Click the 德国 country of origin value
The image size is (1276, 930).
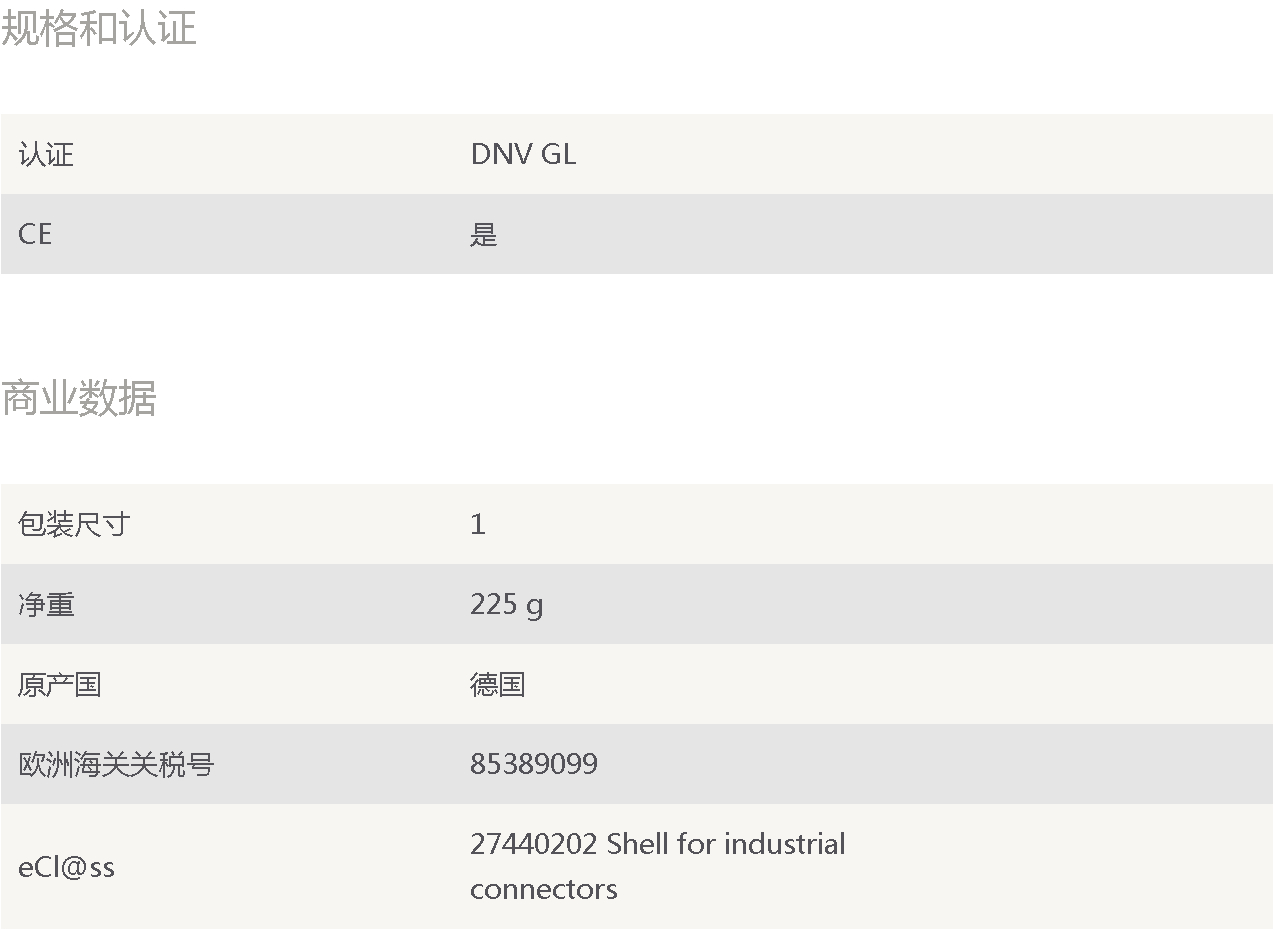point(498,684)
